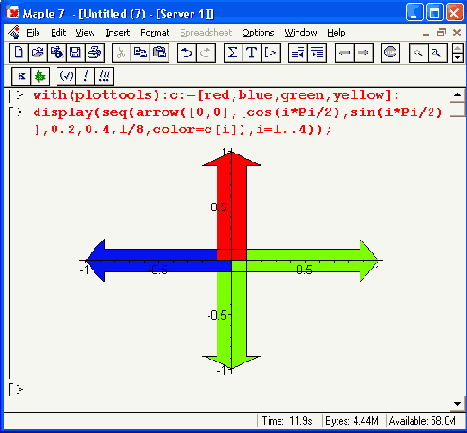Click the first magnifier zoom icon
This screenshot has height=433, width=467.
pos(418,53)
